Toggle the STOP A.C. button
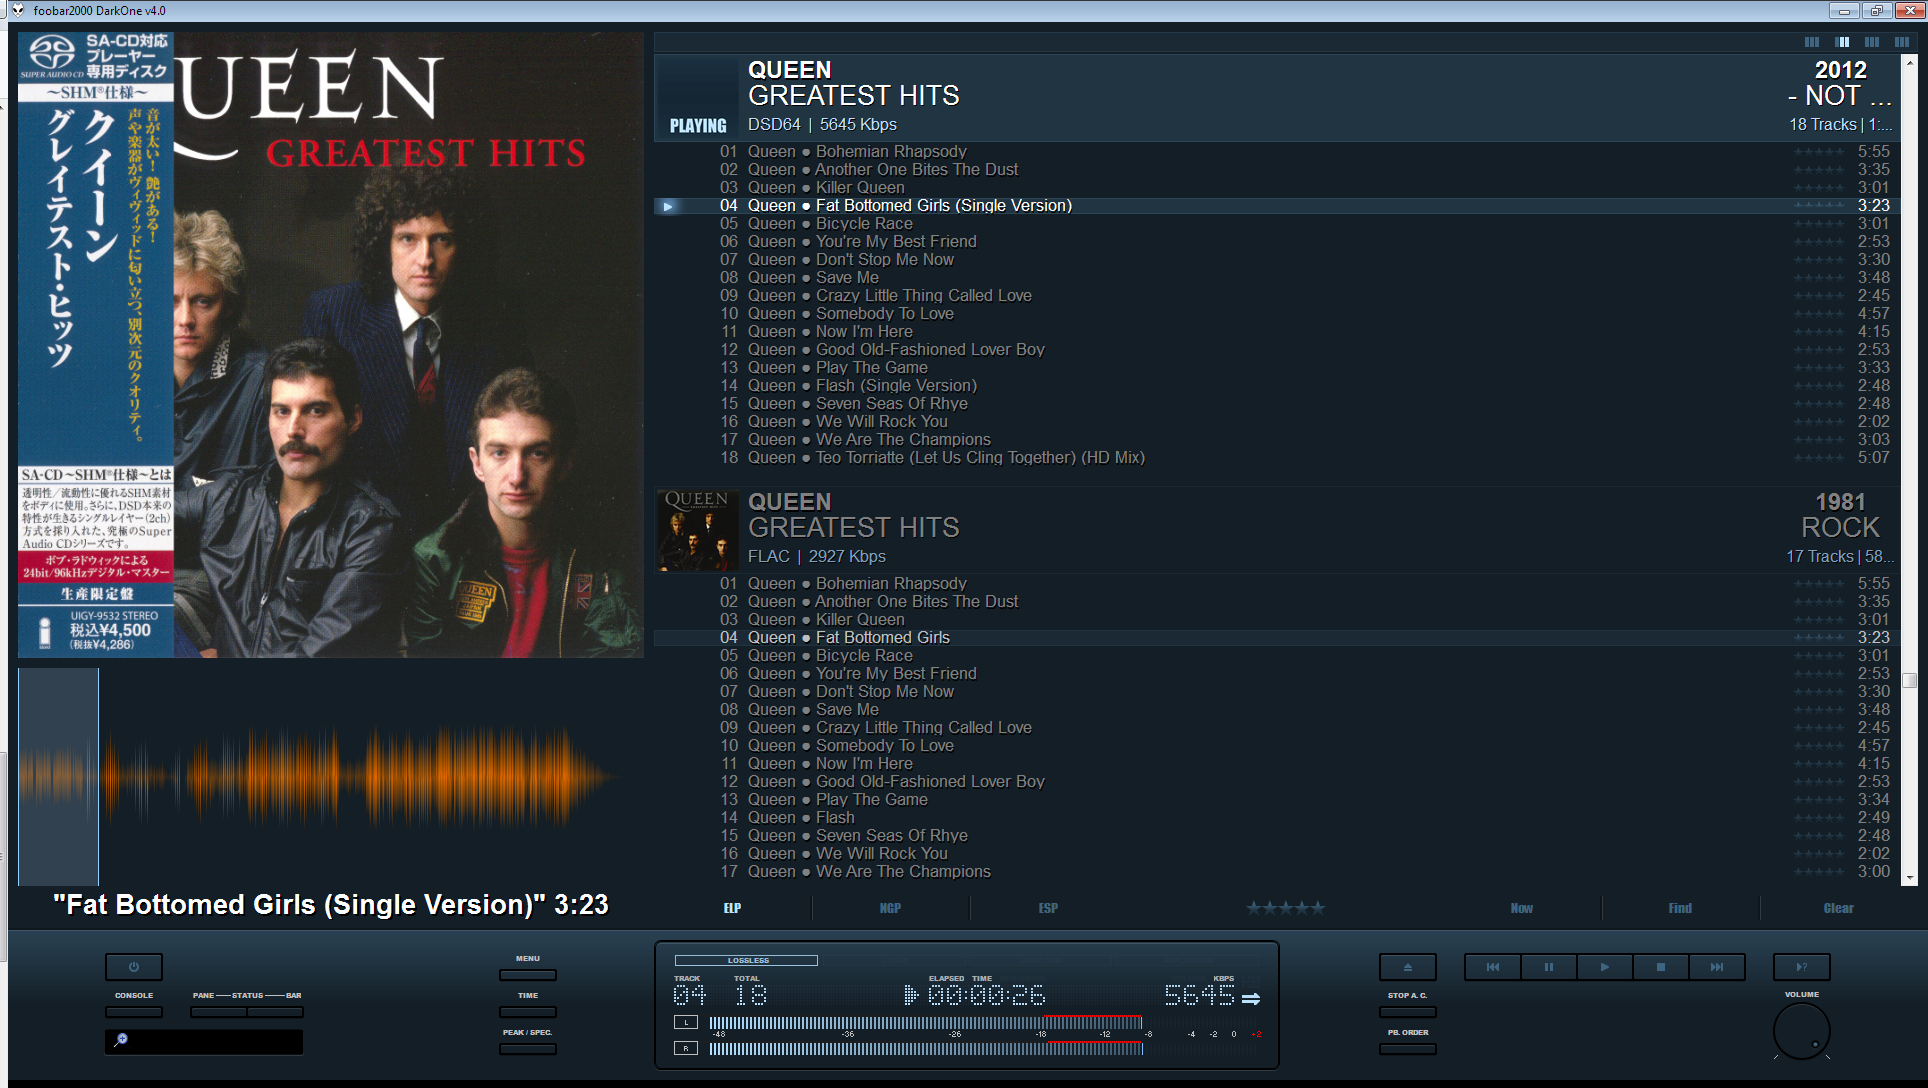 (x=1407, y=1012)
